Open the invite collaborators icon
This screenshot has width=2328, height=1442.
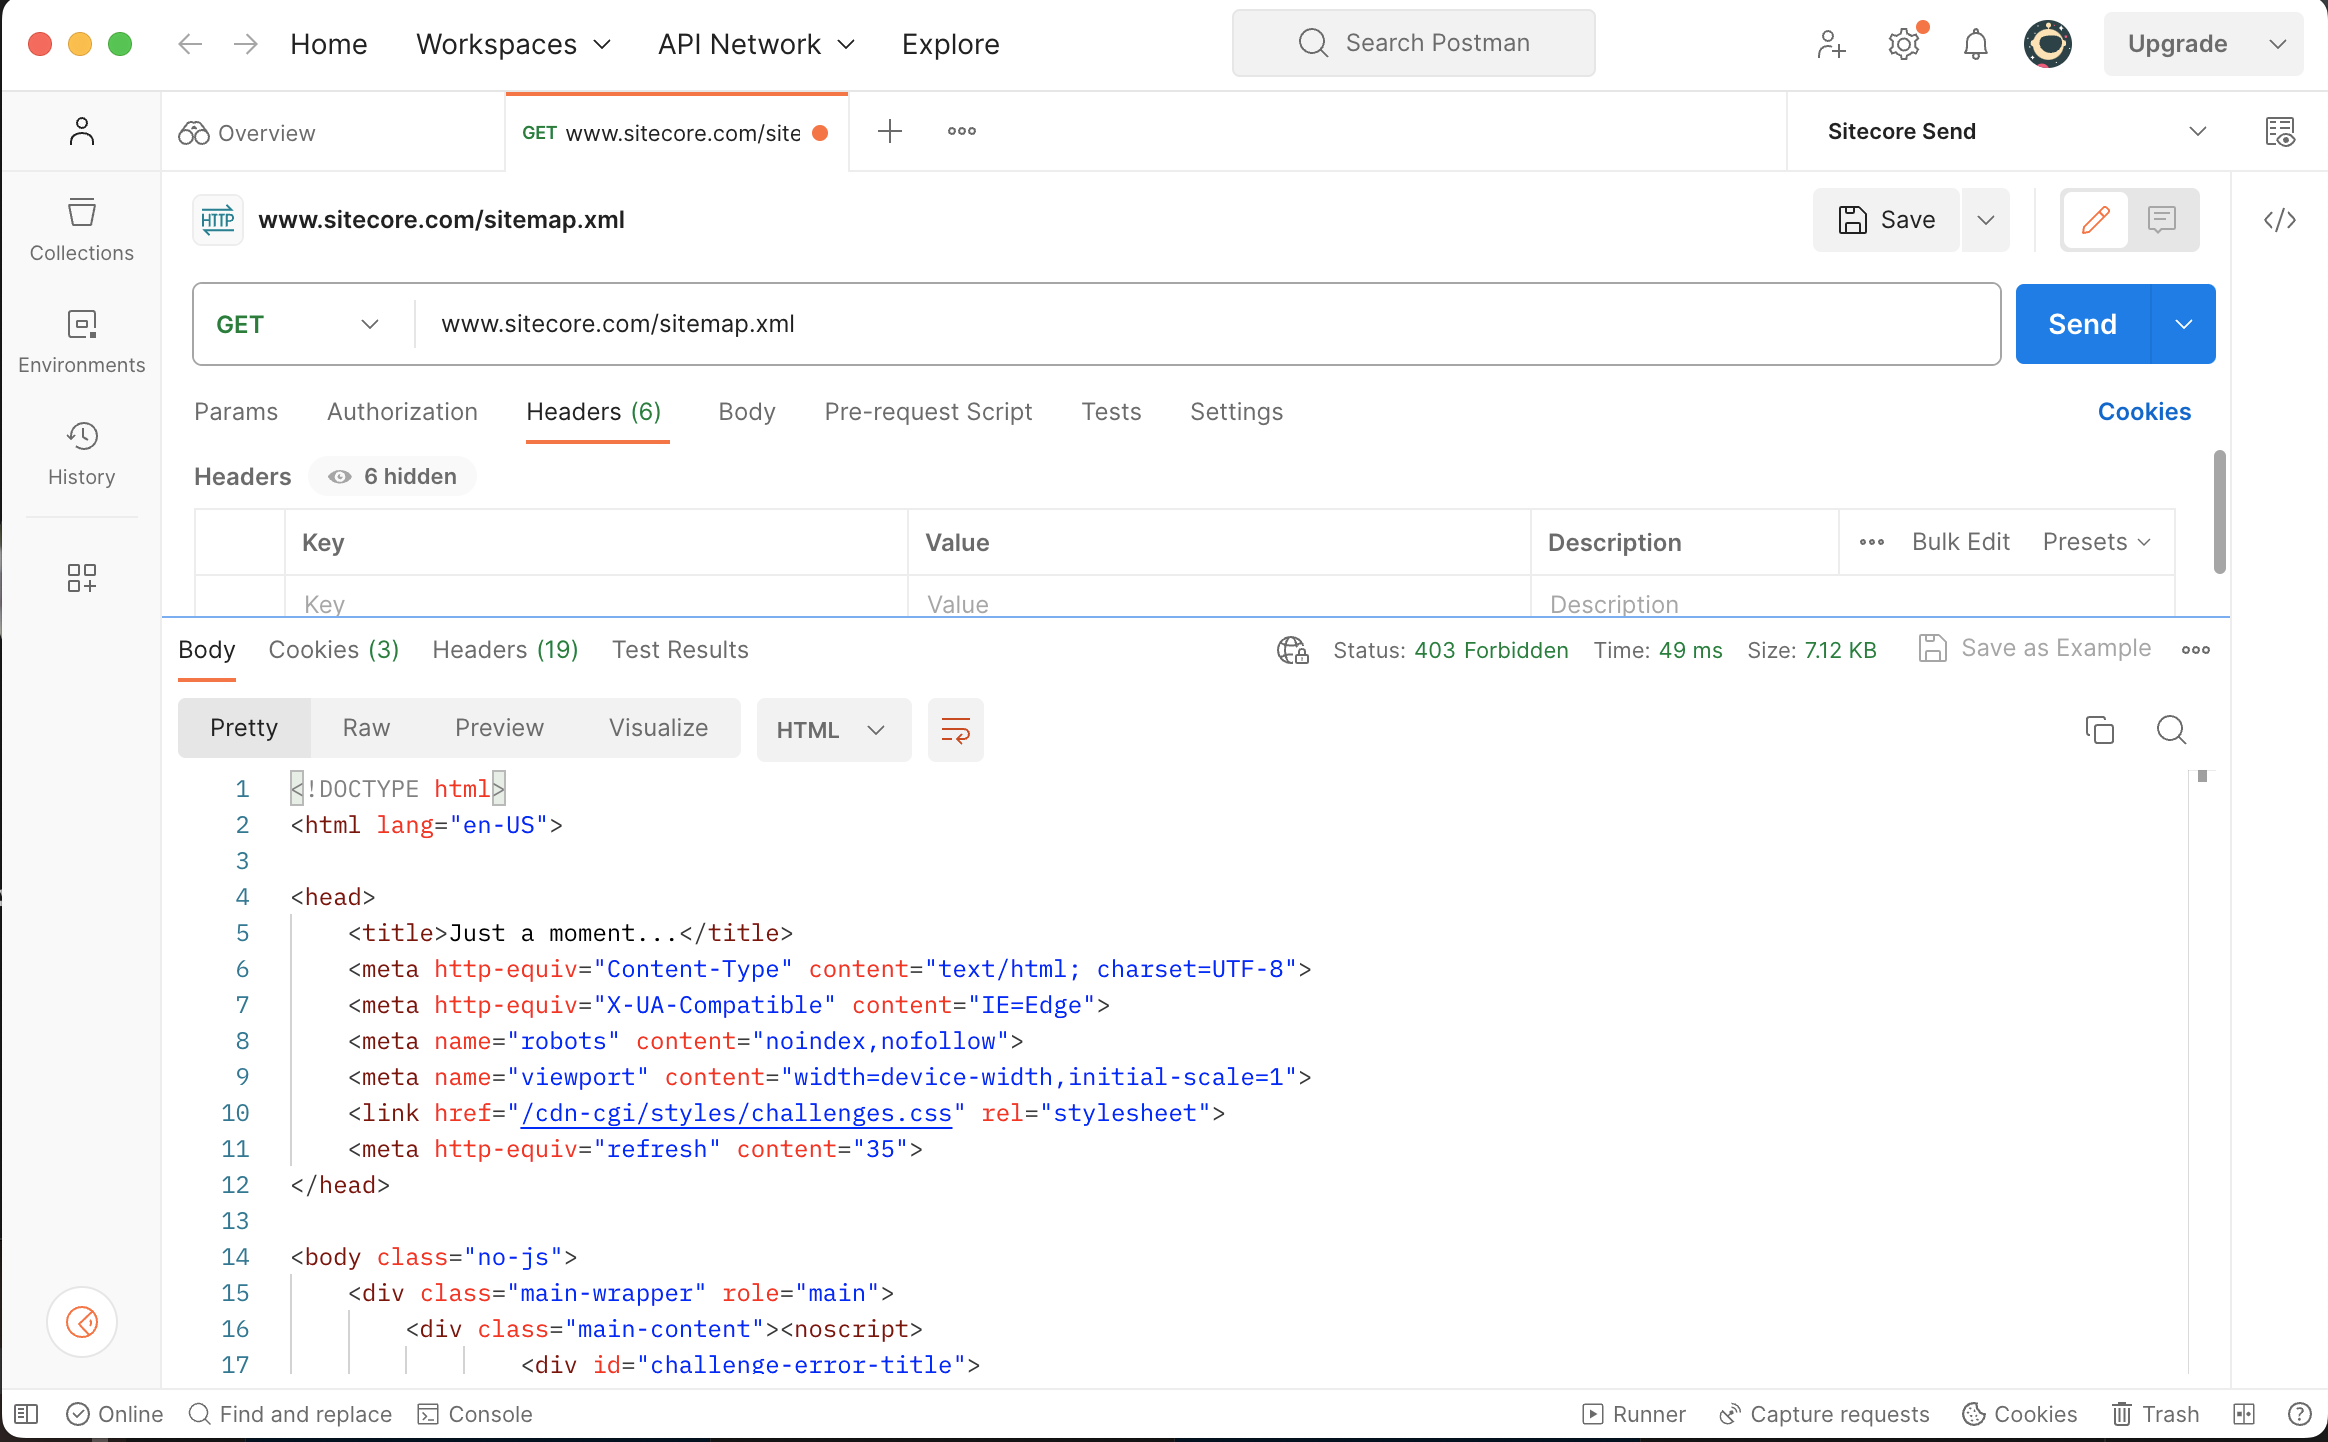(1831, 44)
